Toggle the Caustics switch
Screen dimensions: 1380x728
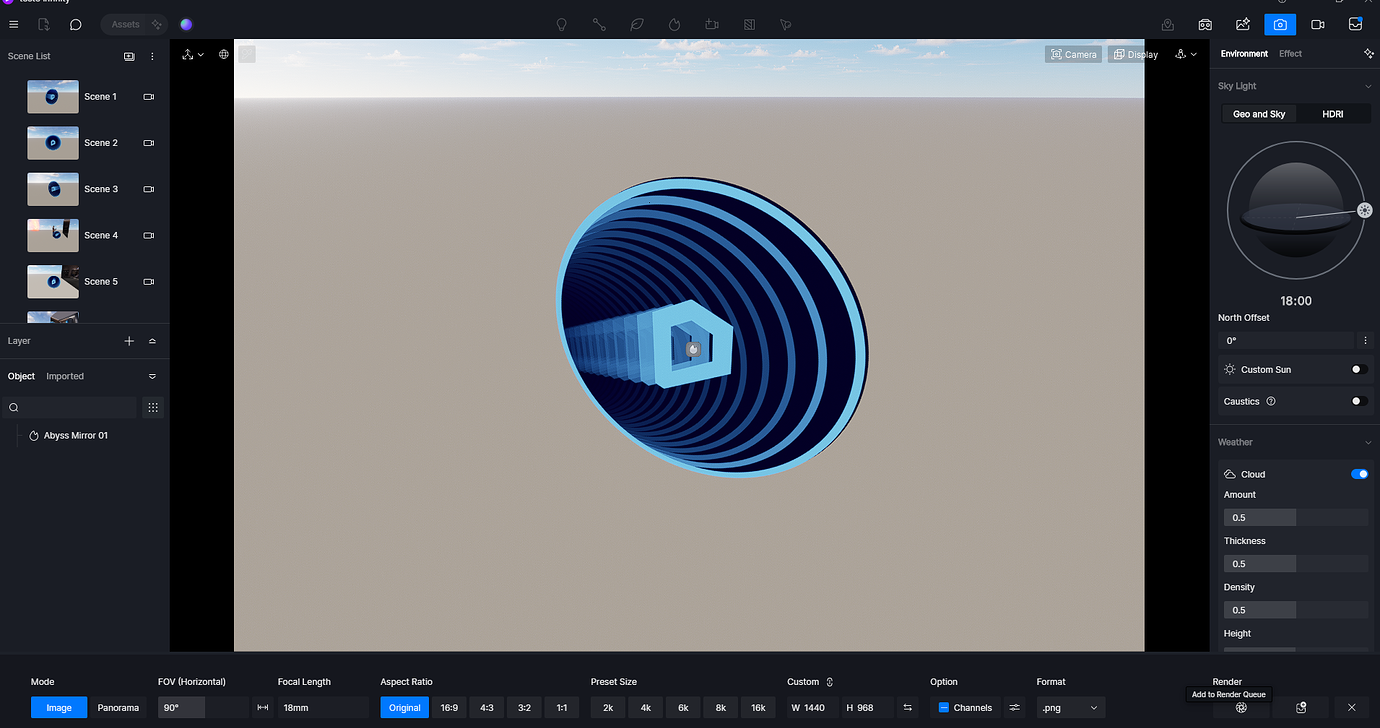coord(1359,401)
